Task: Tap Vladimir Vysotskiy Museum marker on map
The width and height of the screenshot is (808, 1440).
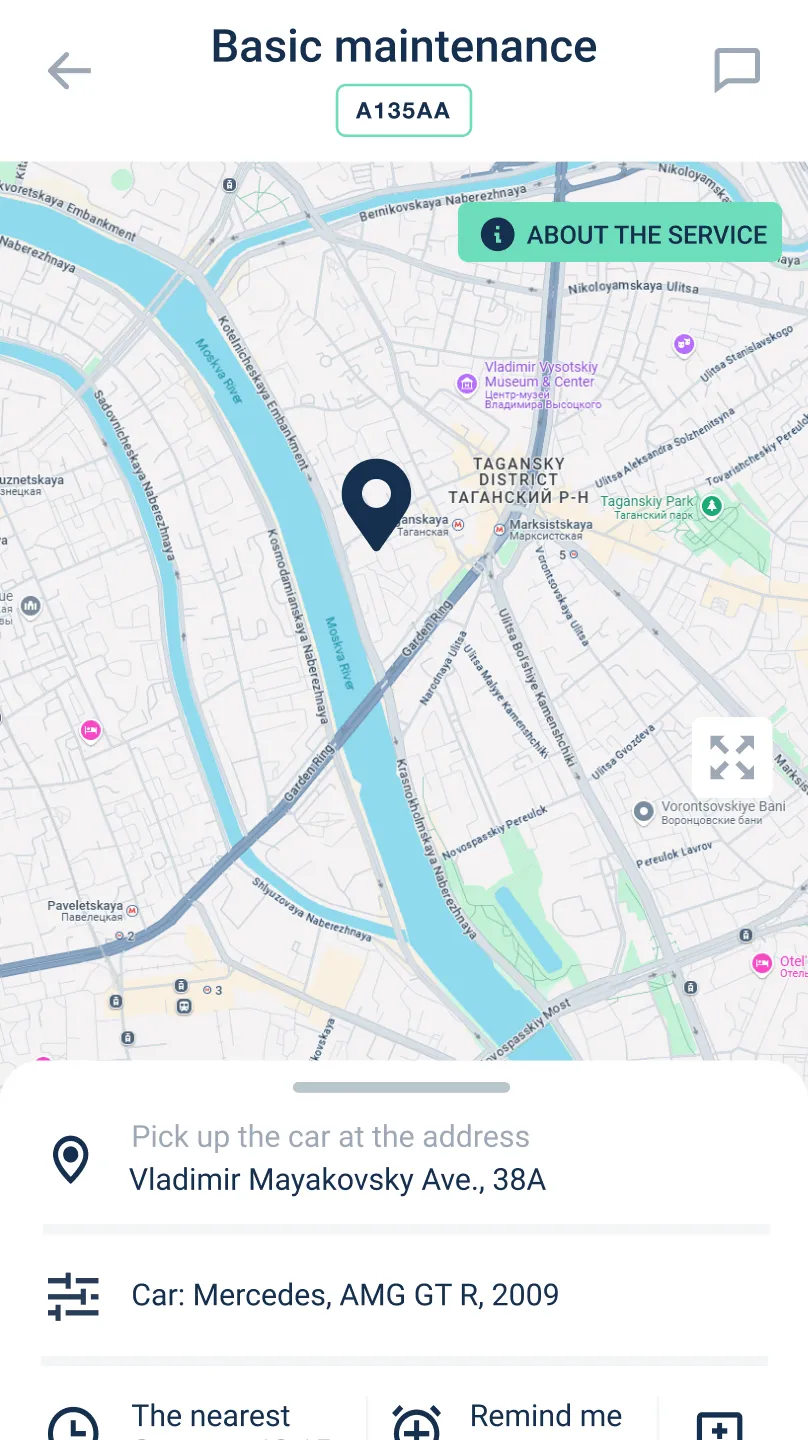Action: point(466,383)
